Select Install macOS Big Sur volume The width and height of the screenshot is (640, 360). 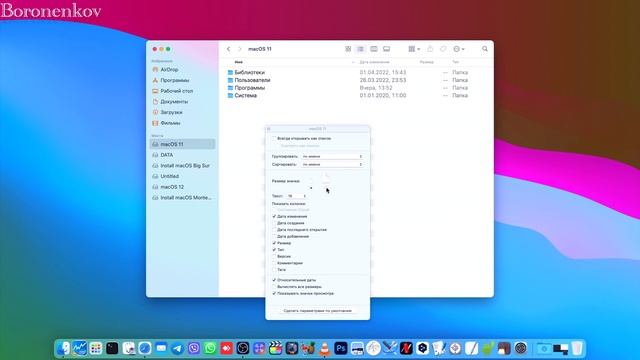click(182, 166)
